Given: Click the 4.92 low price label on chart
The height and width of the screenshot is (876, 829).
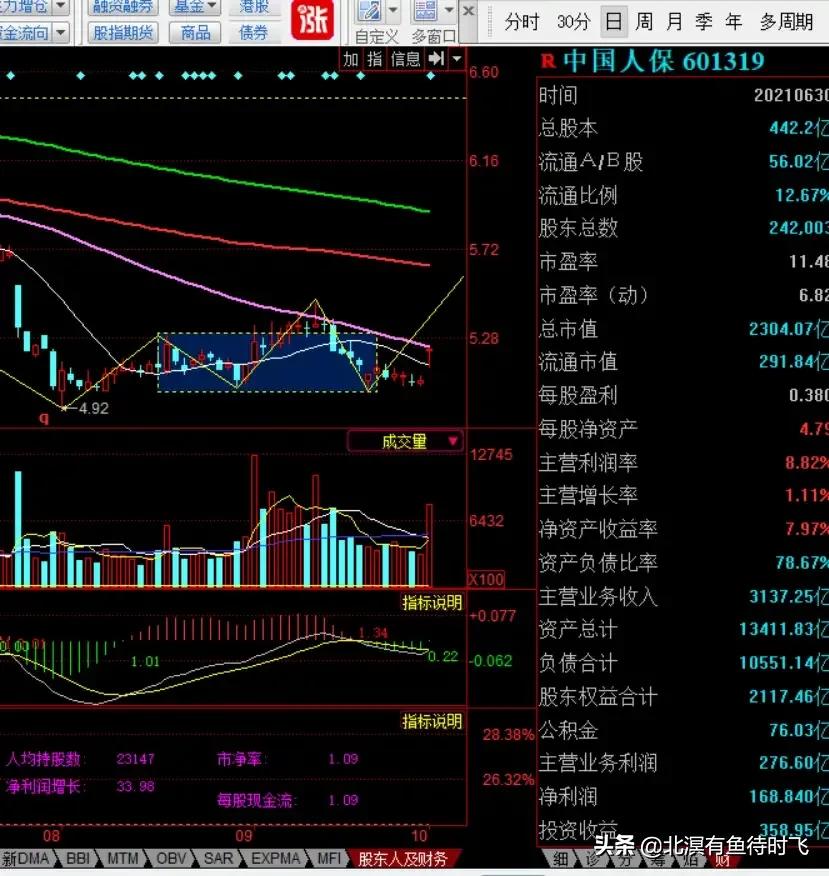Looking at the screenshot, I should (x=93, y=408).
